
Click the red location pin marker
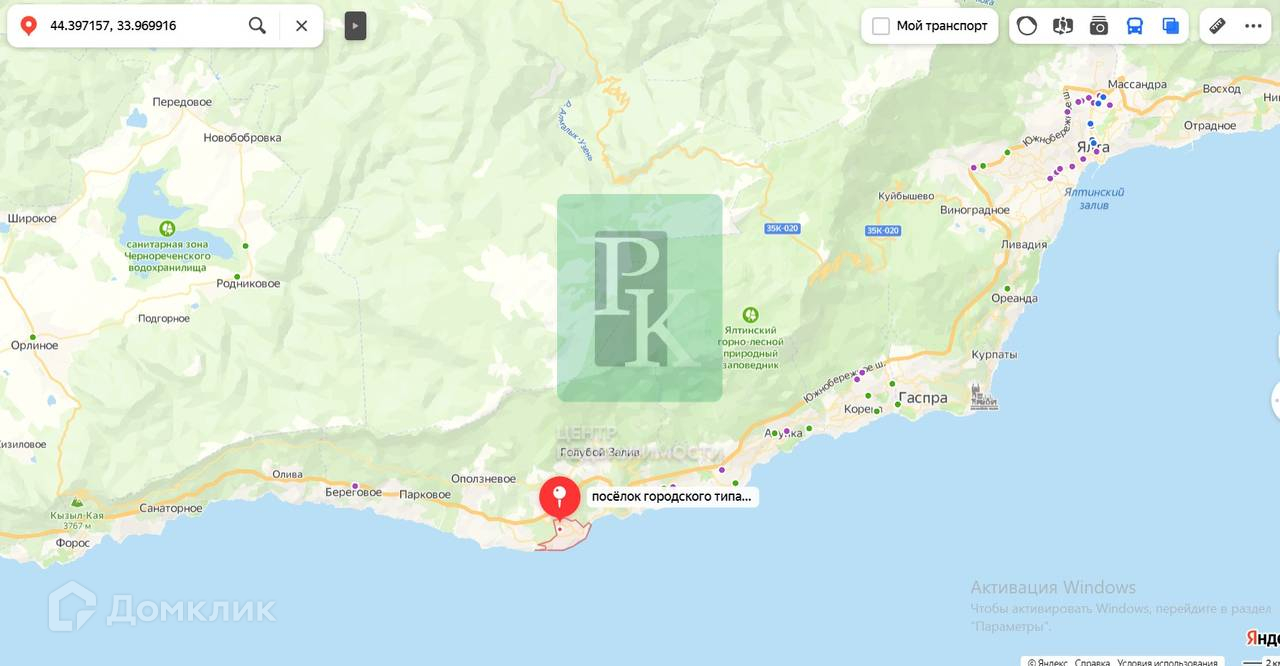coord(559,498)
